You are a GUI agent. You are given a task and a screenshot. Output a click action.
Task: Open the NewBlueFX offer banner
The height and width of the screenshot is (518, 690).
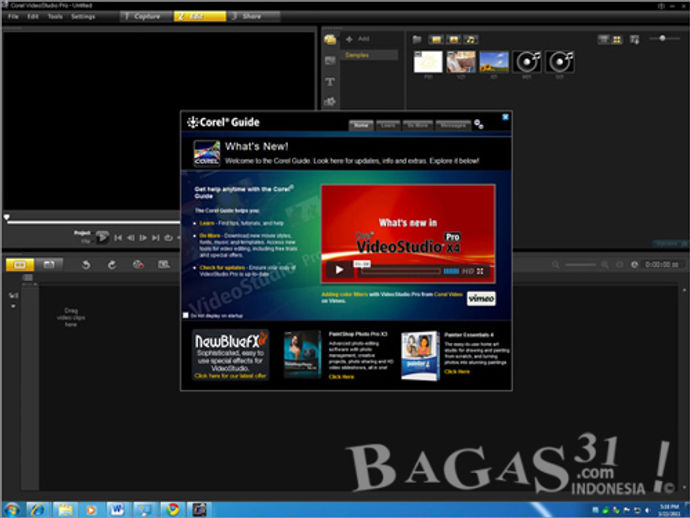click(x=231, y=355)
